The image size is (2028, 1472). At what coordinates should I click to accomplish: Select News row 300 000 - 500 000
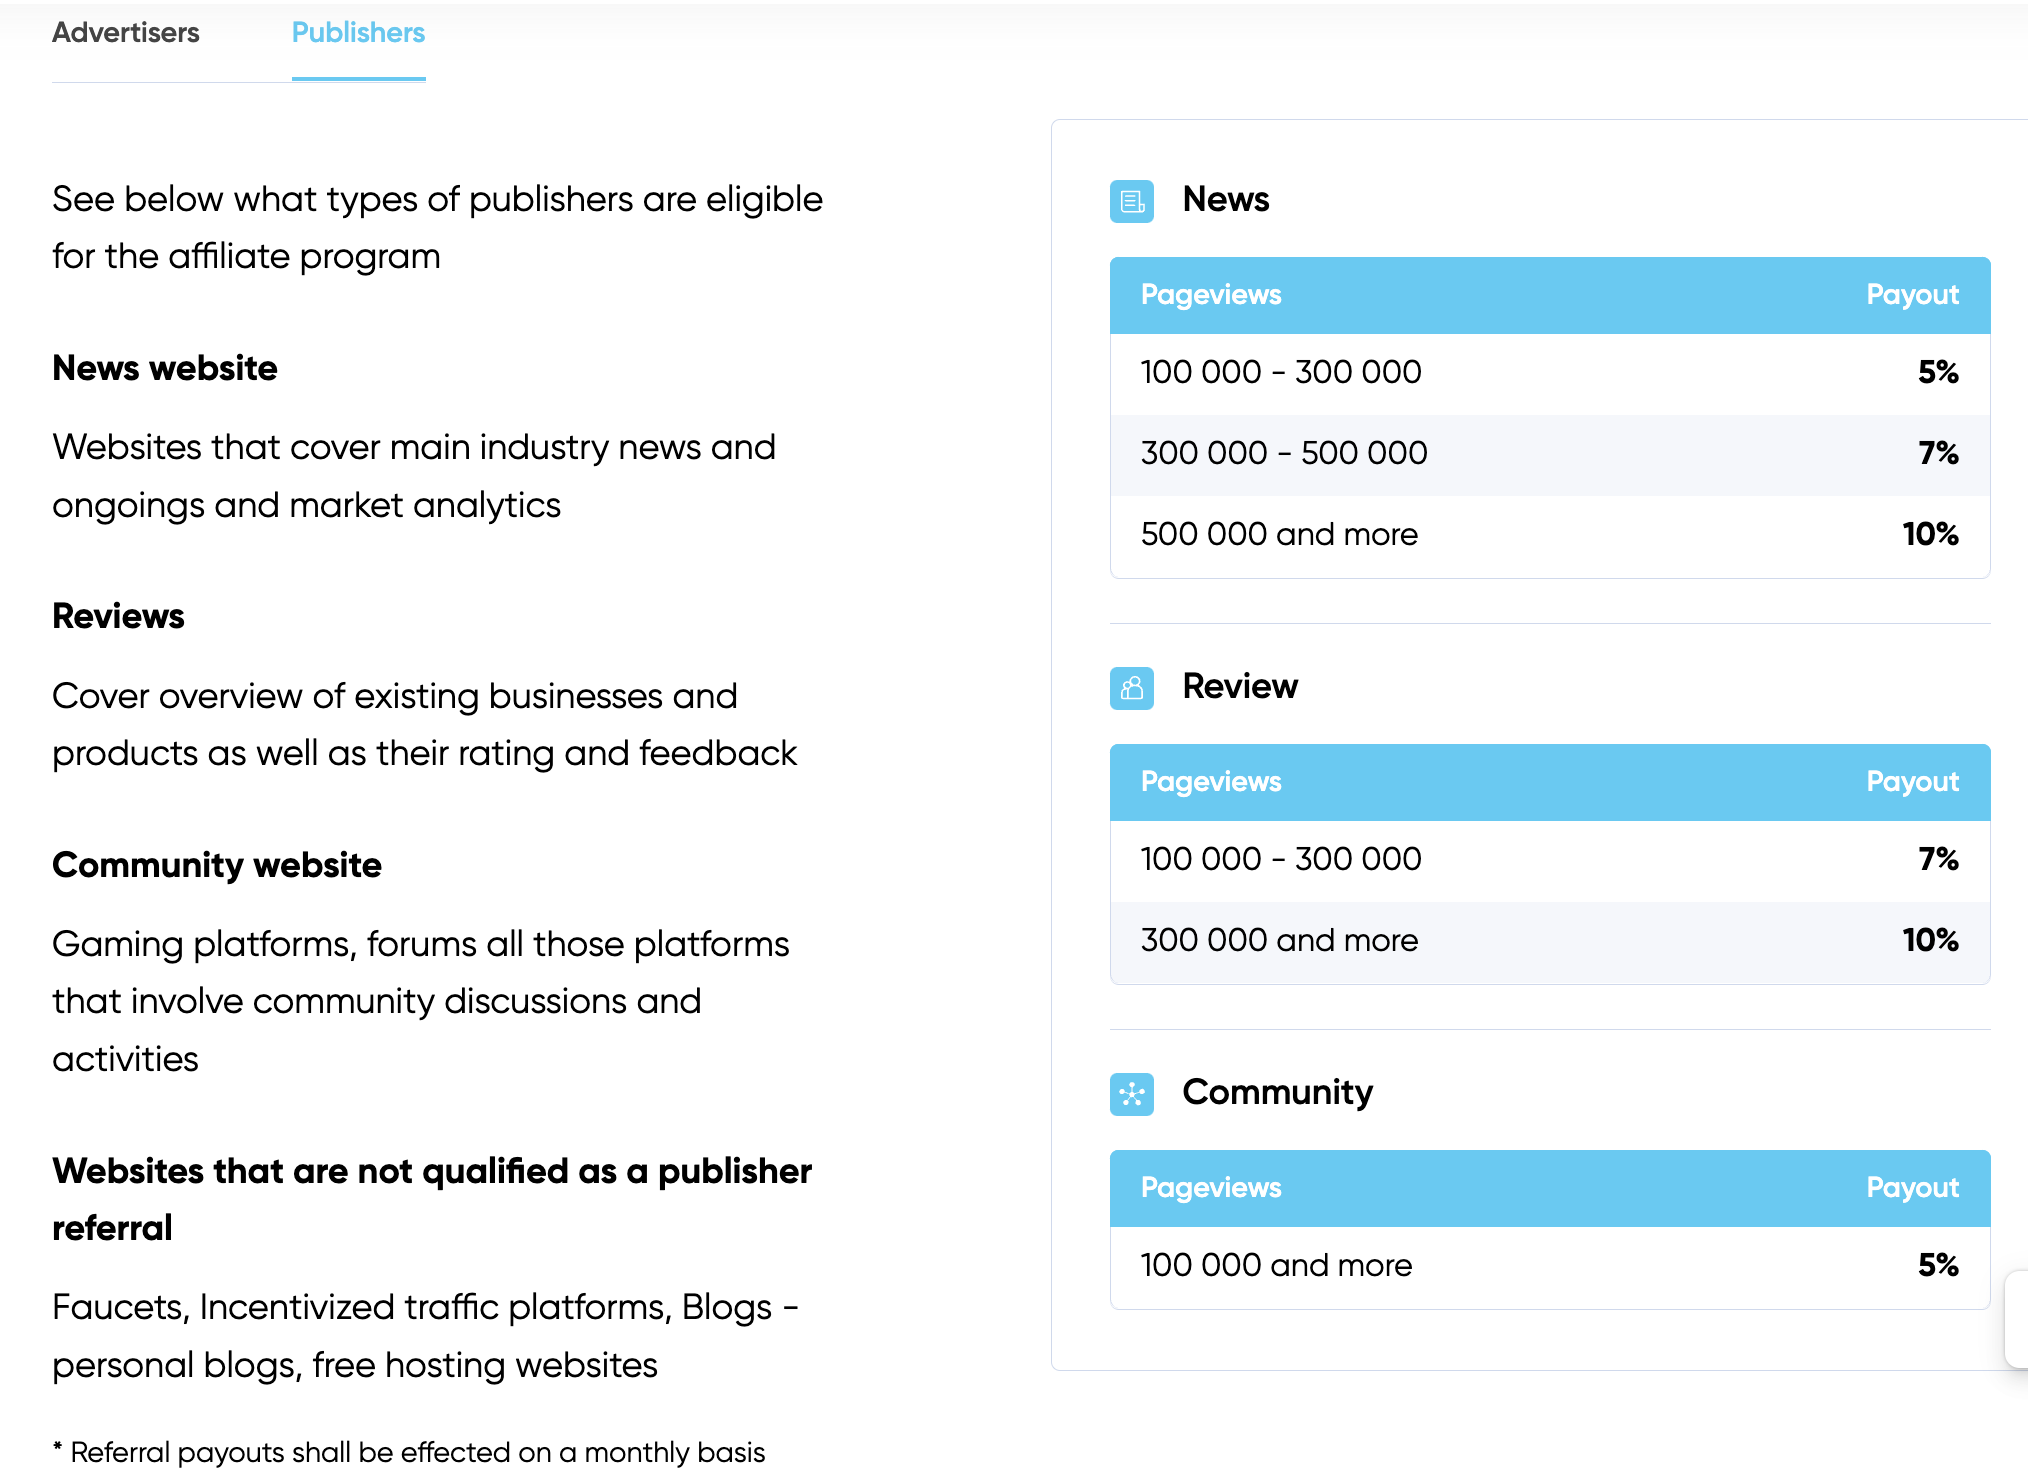tap(1283, 453)
